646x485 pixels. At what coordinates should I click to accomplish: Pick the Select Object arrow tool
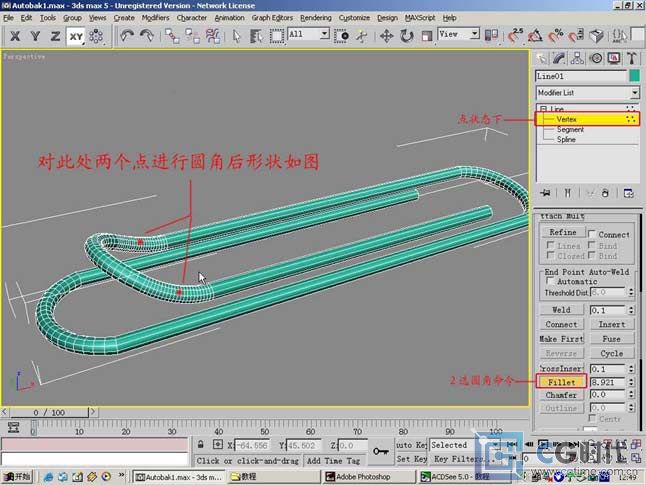click(236, 36)
